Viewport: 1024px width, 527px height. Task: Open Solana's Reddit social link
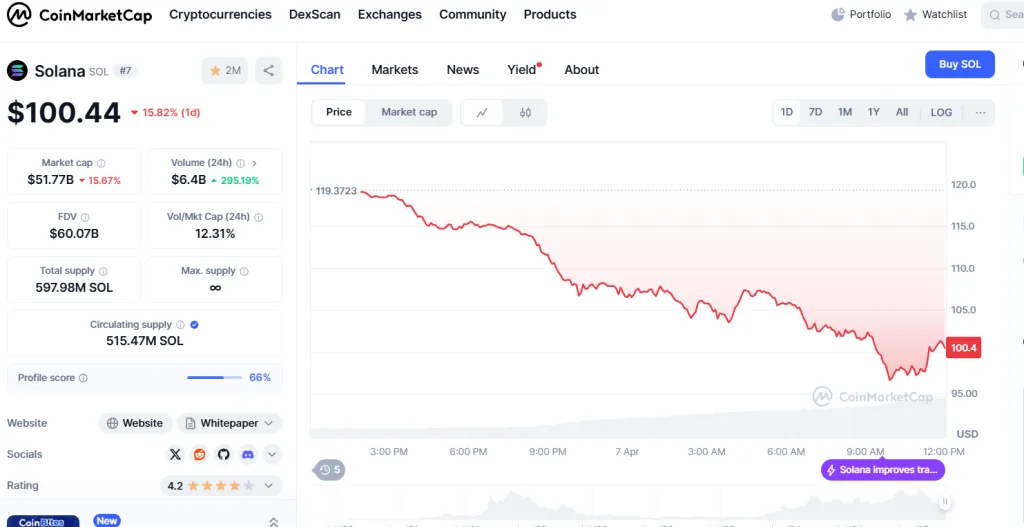(x=200, y=454)
